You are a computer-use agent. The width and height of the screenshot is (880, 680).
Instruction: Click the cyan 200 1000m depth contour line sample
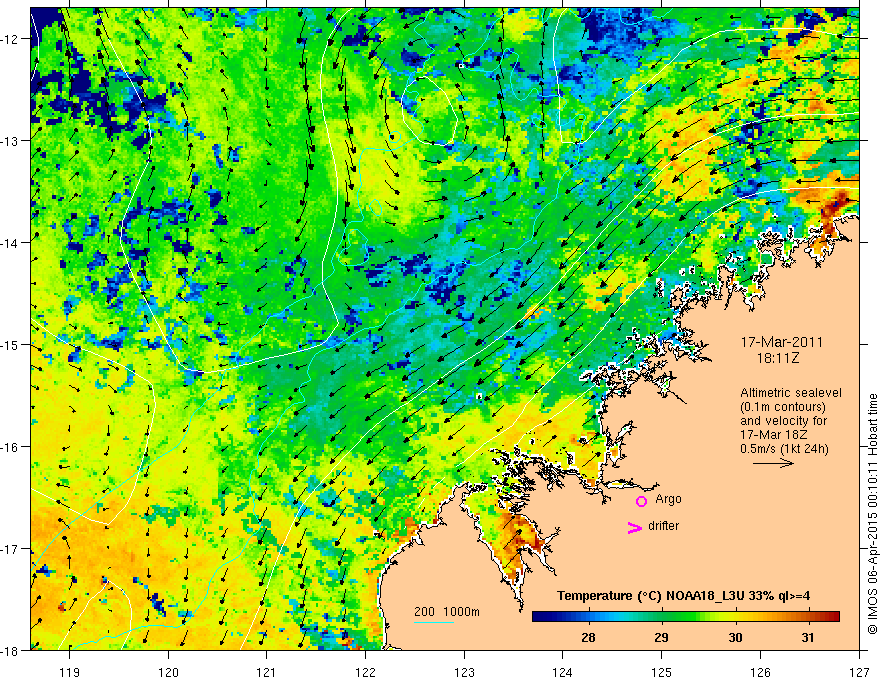[x=434, y=622]
